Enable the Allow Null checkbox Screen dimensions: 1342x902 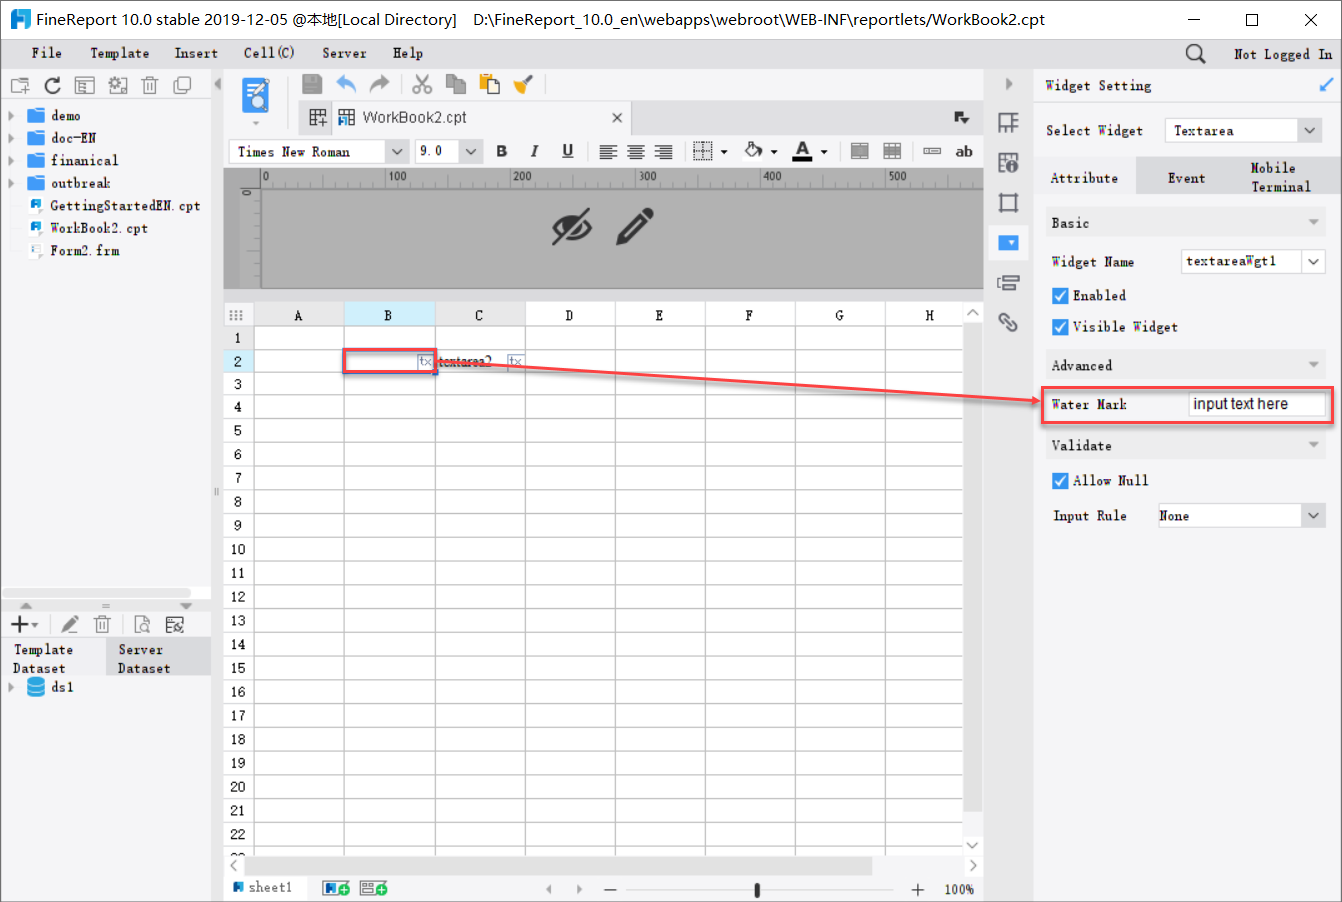[1060, 480]
